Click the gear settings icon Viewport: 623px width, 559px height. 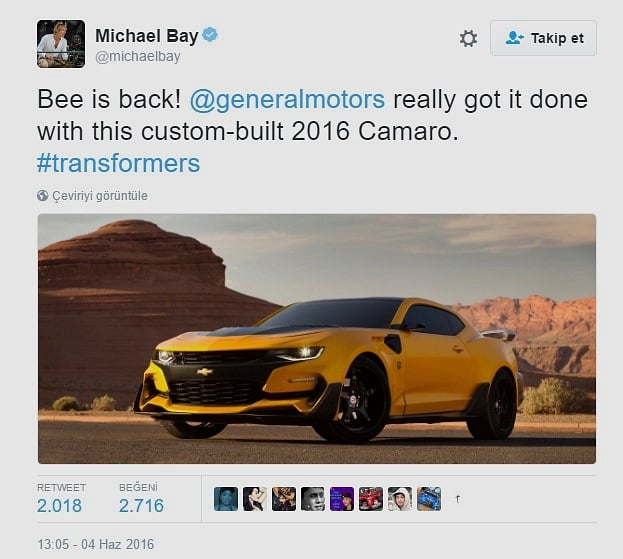pyautogui.click(x=468, y=39)
